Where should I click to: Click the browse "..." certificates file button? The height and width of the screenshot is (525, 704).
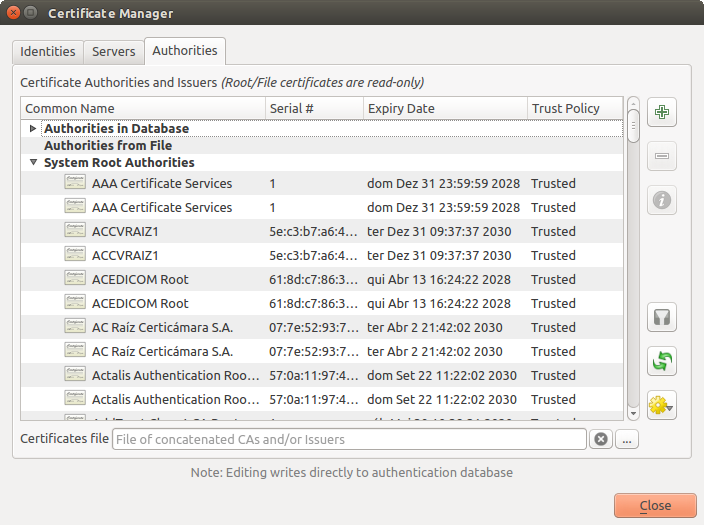(627, 439)
